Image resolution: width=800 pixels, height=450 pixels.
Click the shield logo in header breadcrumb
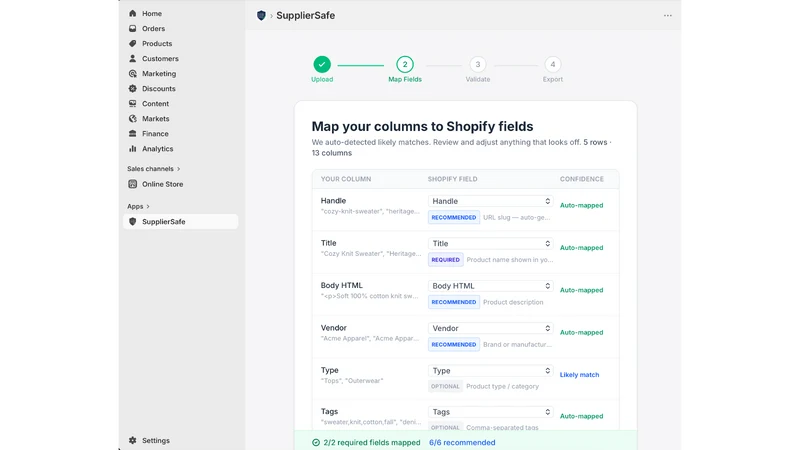[261, 15]
